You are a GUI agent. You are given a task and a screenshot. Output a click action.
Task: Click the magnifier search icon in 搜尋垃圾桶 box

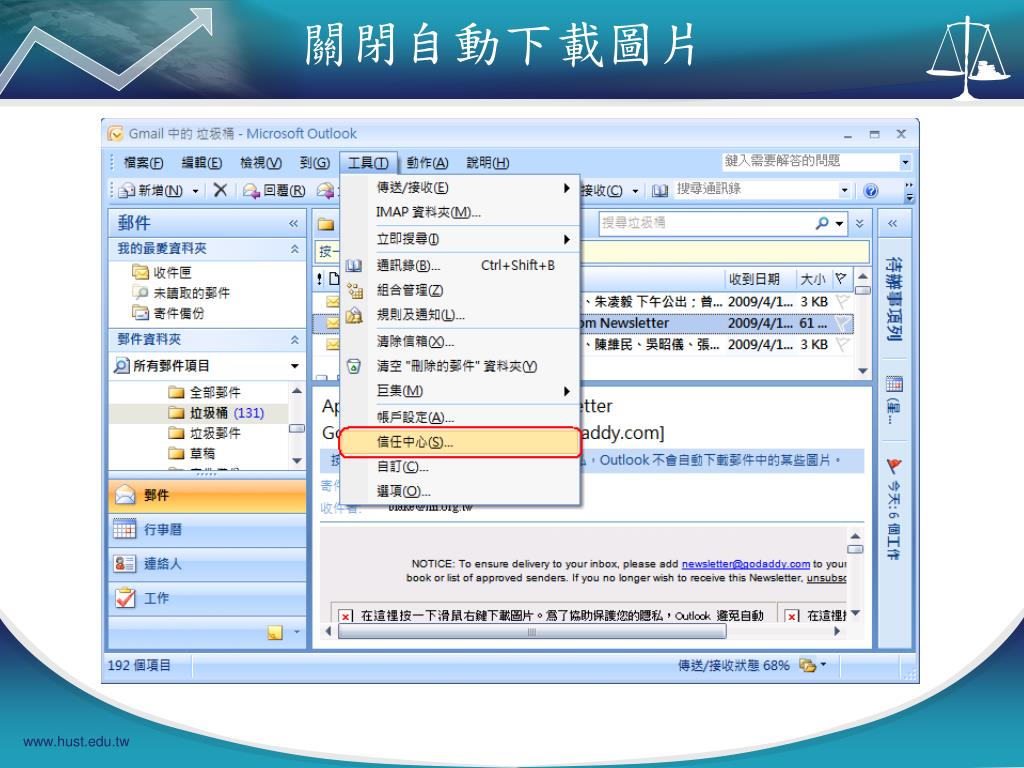pos(822,223)
